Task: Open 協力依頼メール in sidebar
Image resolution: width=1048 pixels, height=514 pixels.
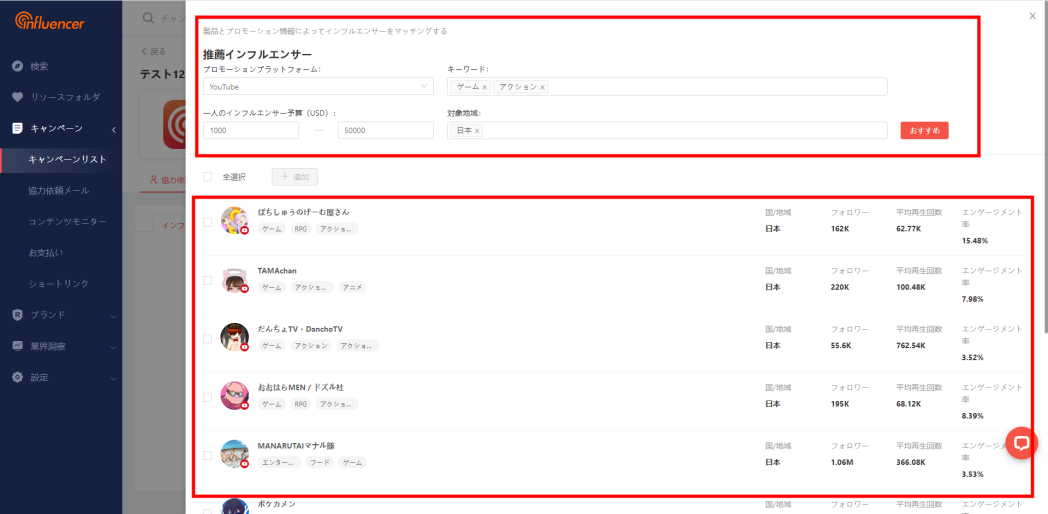Action: (61, 190)
